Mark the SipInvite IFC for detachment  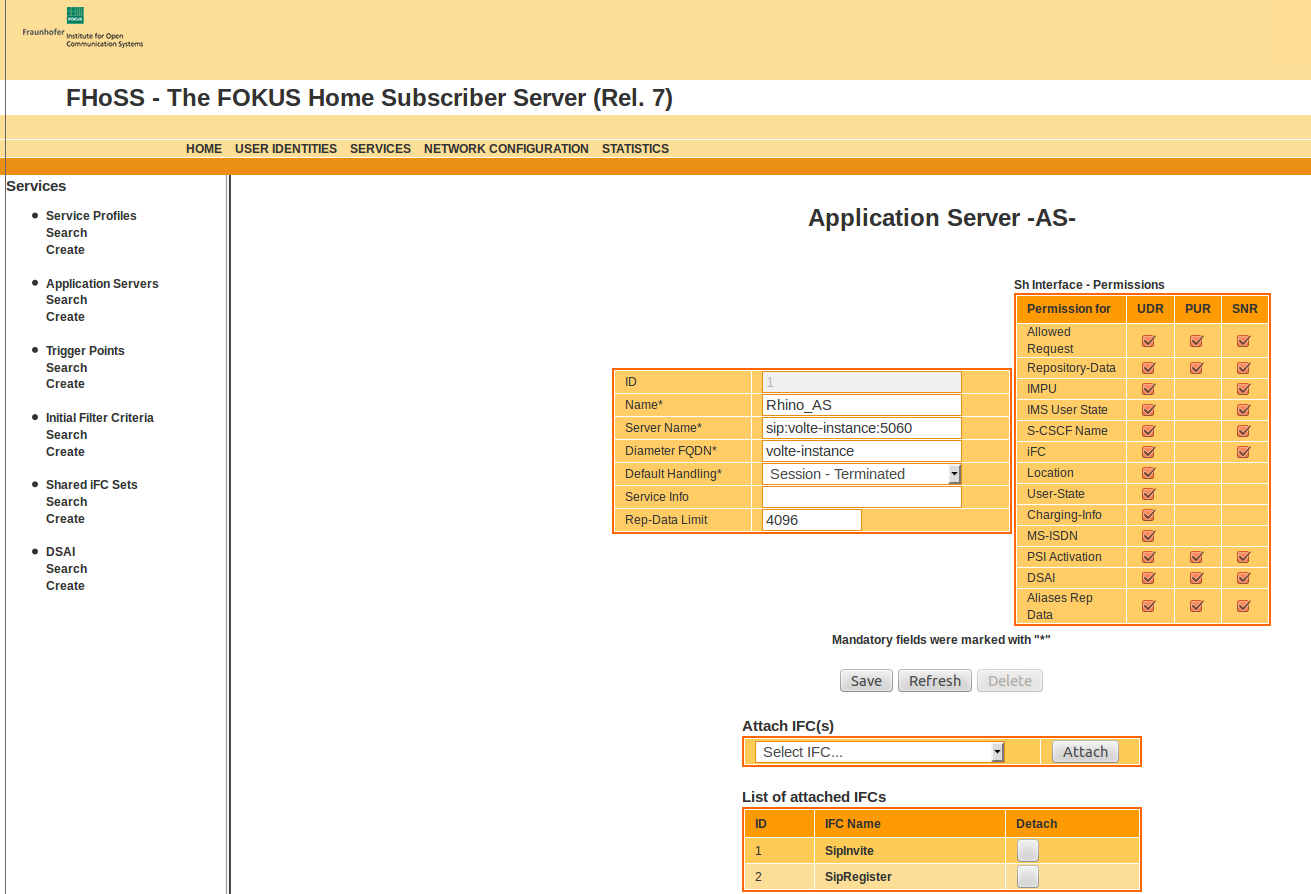point(1027,850)
